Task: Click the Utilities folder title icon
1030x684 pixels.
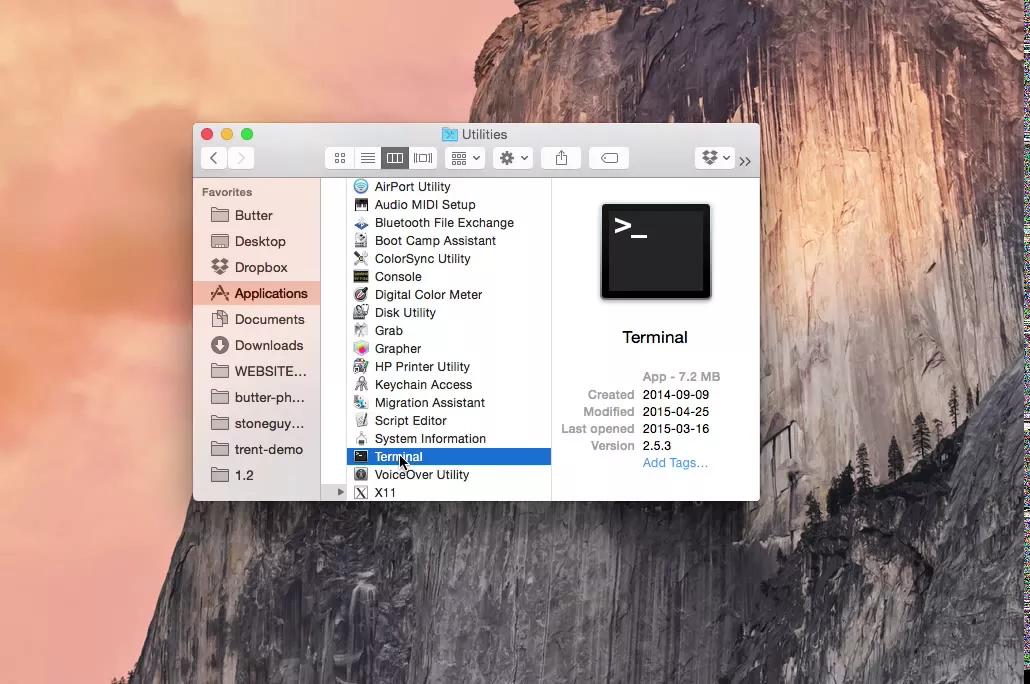Action: pyautogui.click(x=449, y=134)
